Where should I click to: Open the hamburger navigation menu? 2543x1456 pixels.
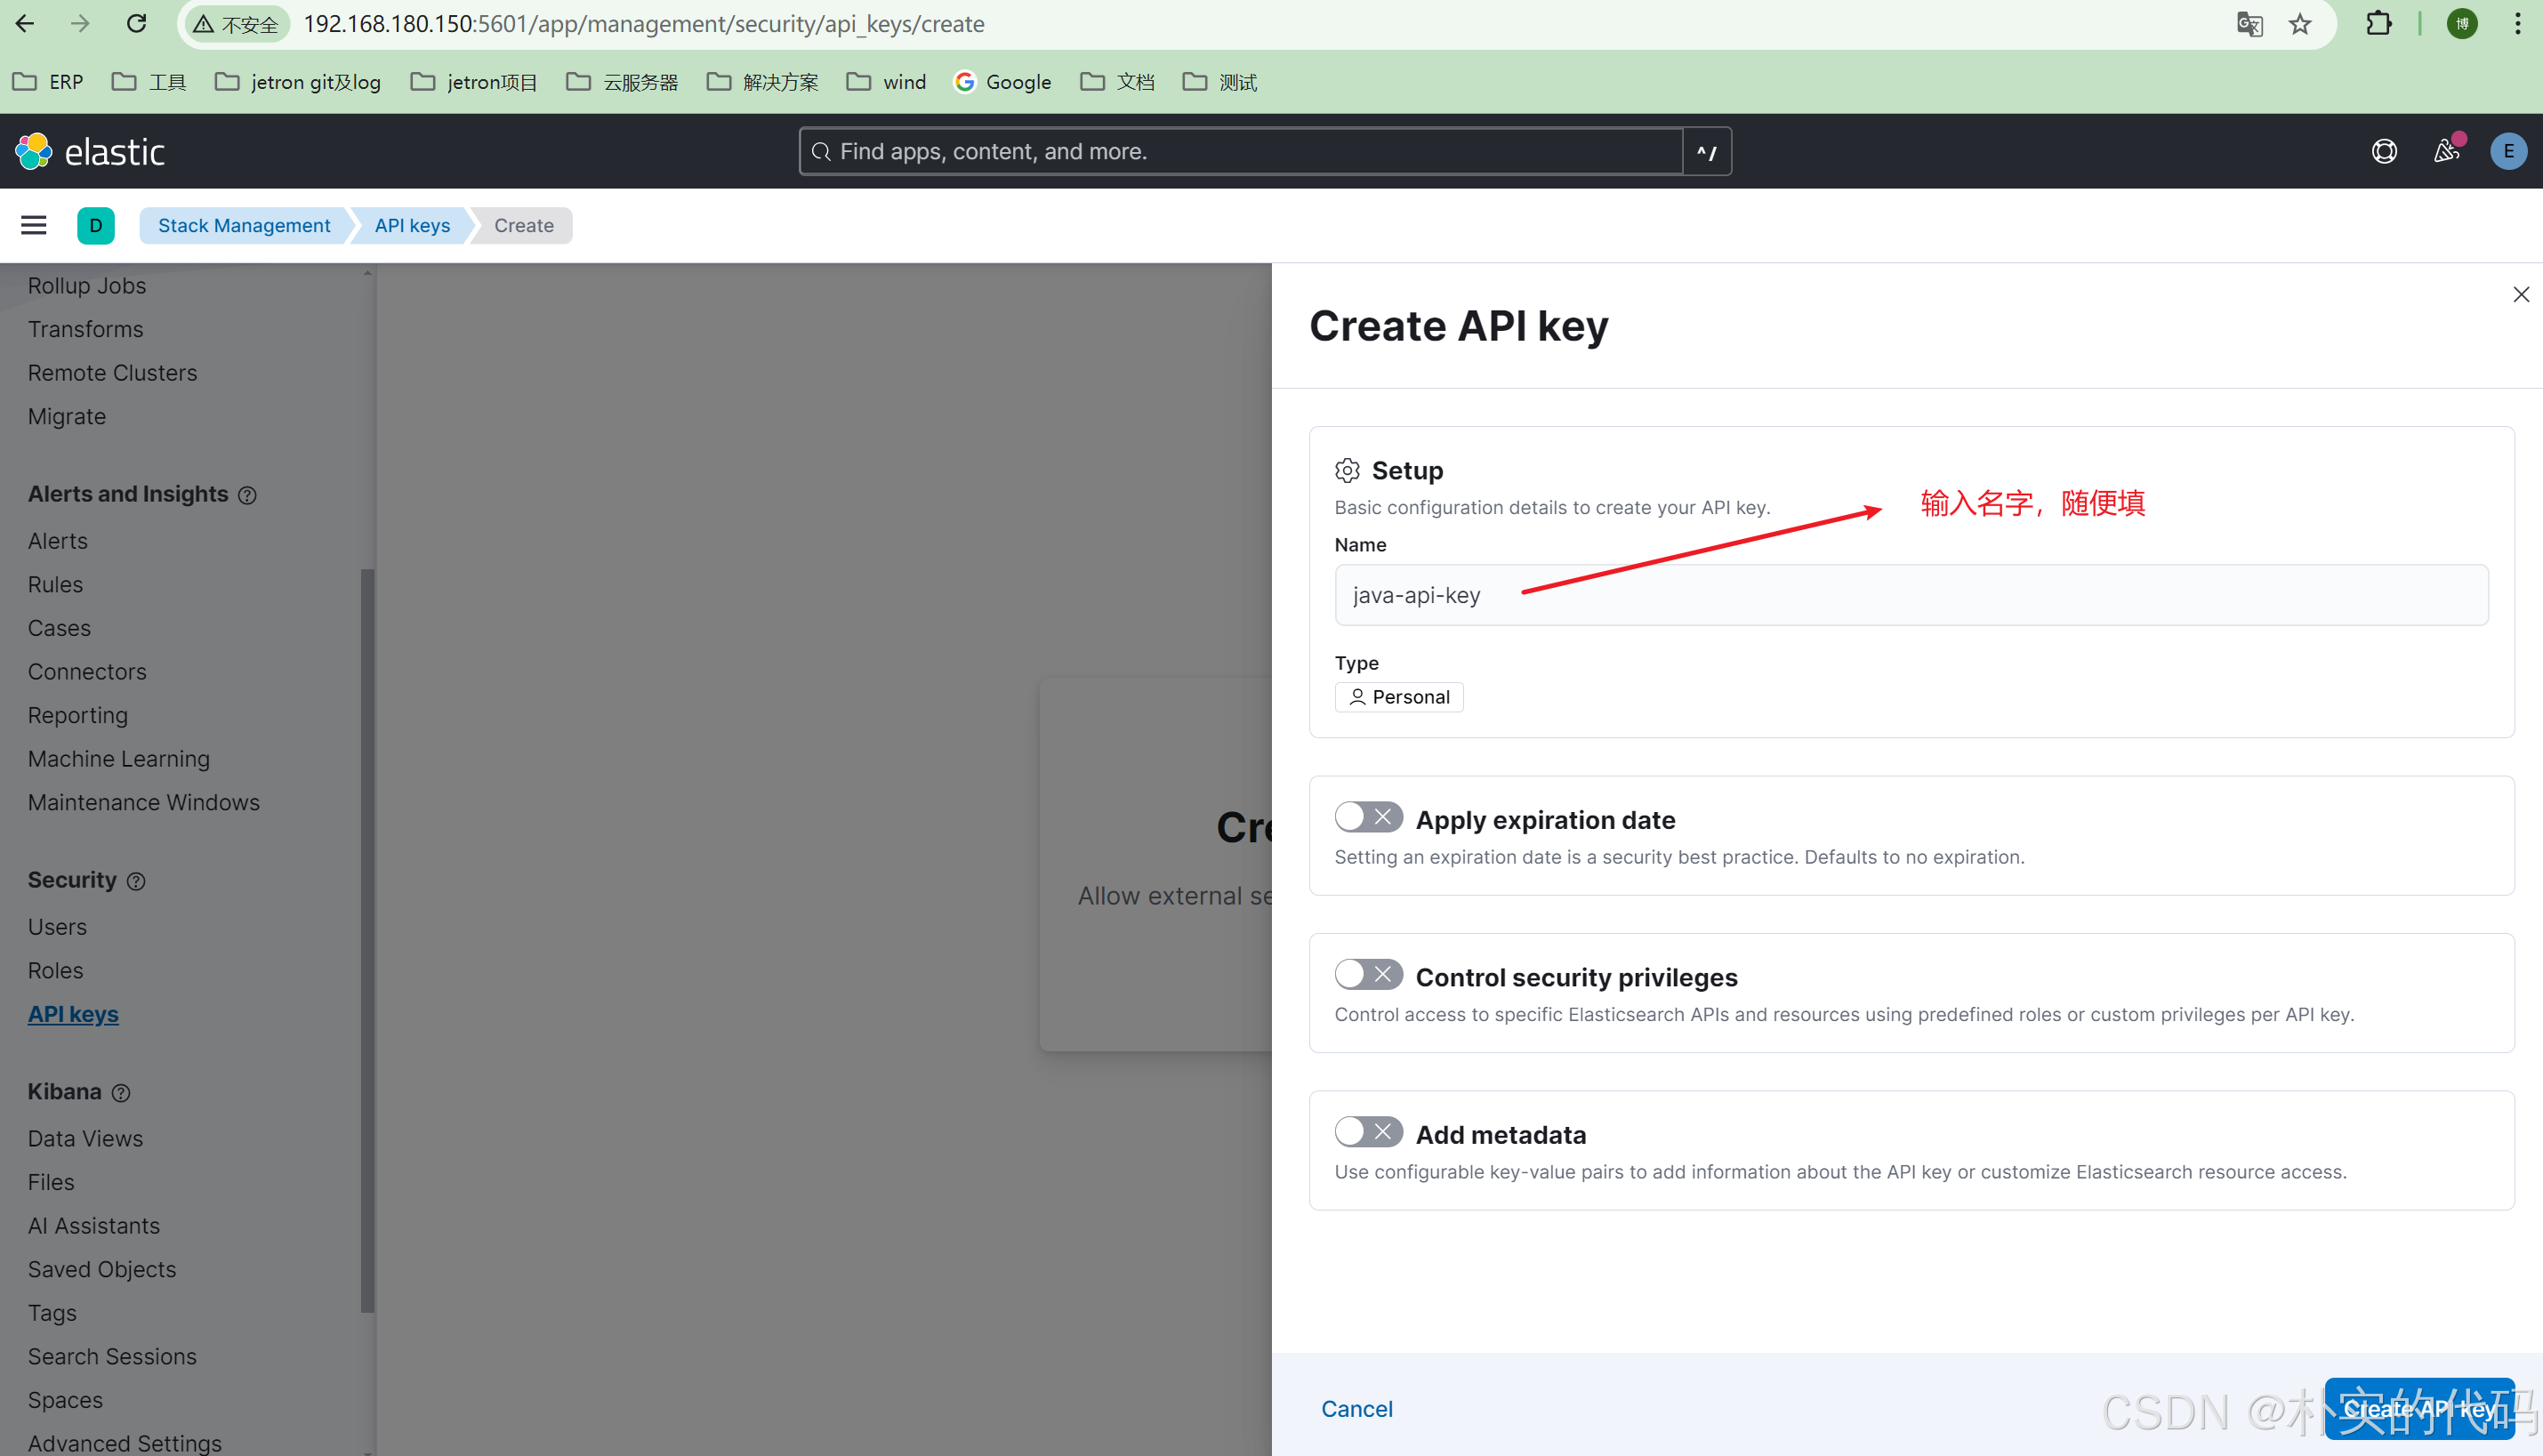(x=34, y=225)
